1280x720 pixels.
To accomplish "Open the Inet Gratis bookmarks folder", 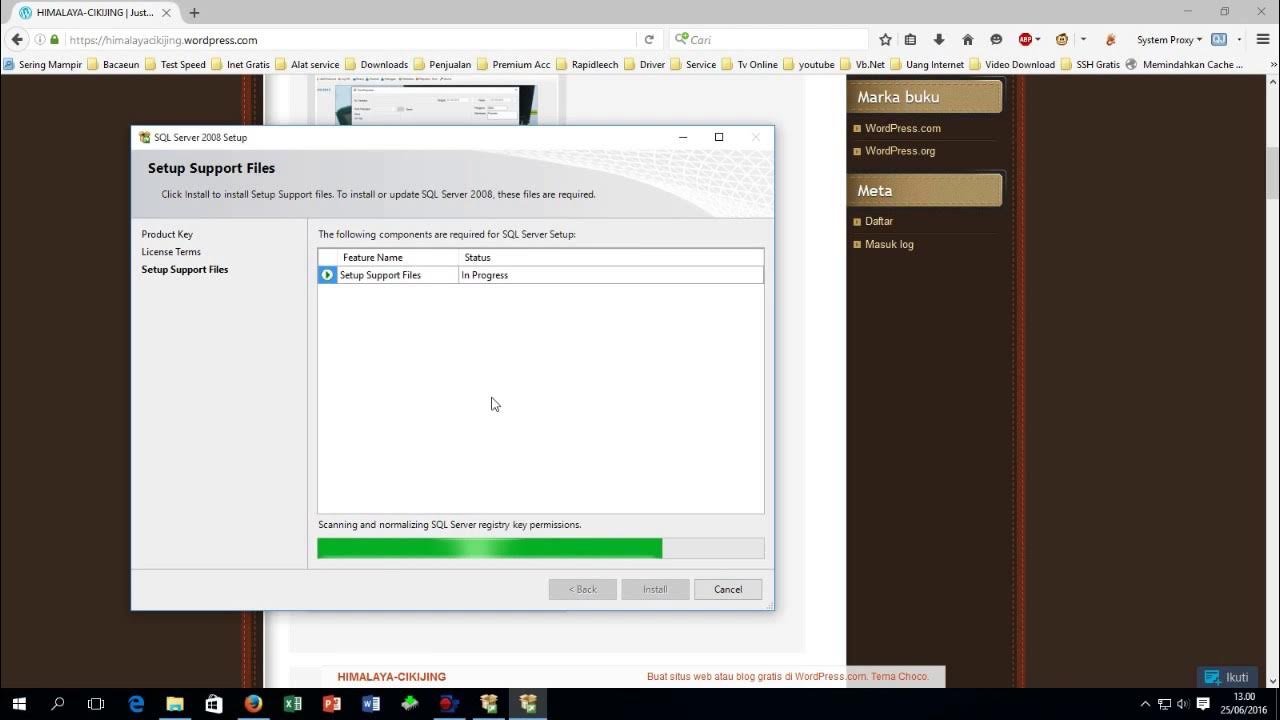I will tap(240, 64).
